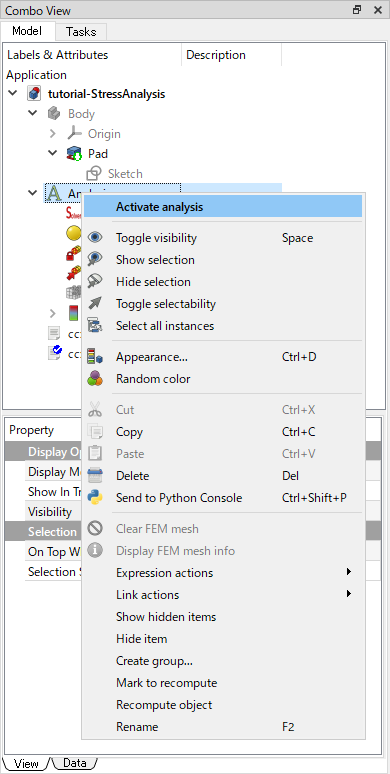Switch to the Model tab
Screen dimensions: 390x774
27,31
